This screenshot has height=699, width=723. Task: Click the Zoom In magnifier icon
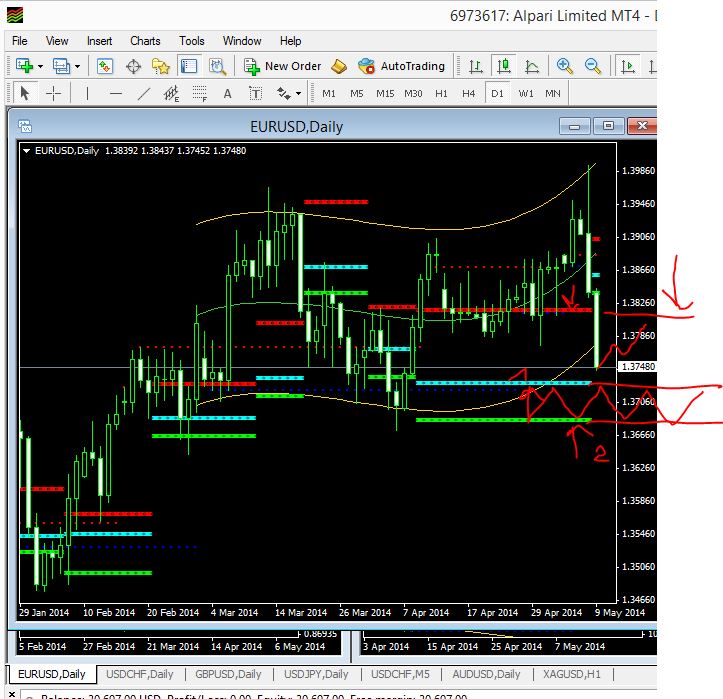coord(564,66)
